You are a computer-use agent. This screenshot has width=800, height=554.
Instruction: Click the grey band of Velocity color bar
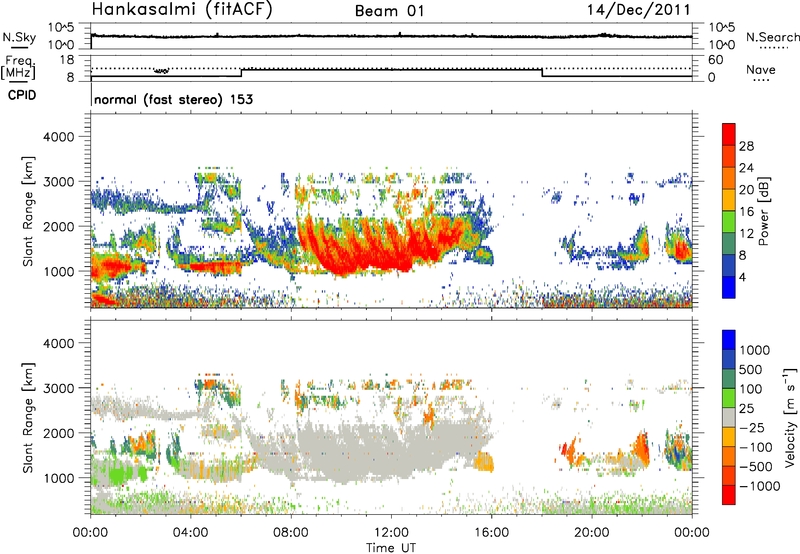(729, 417)
